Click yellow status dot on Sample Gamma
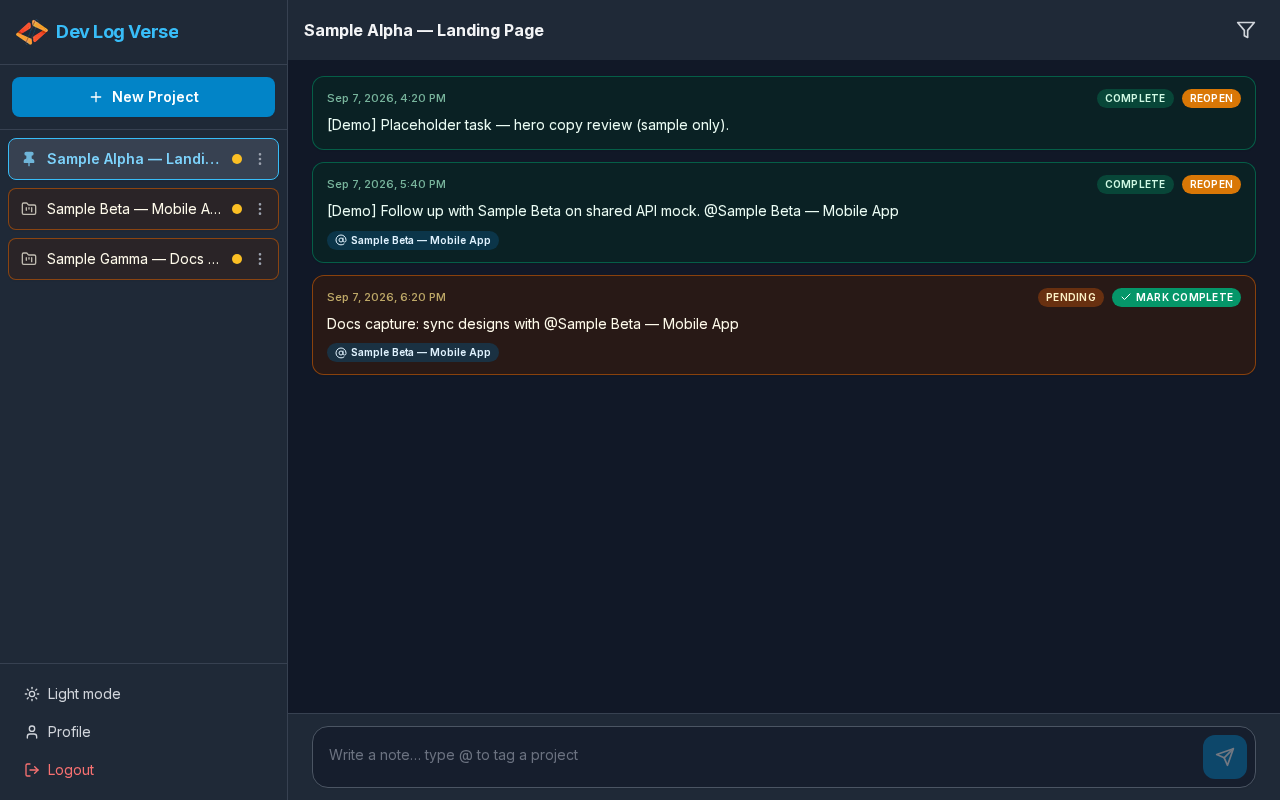The width and height of the screenshot is (1280, 800). (237, 259)
